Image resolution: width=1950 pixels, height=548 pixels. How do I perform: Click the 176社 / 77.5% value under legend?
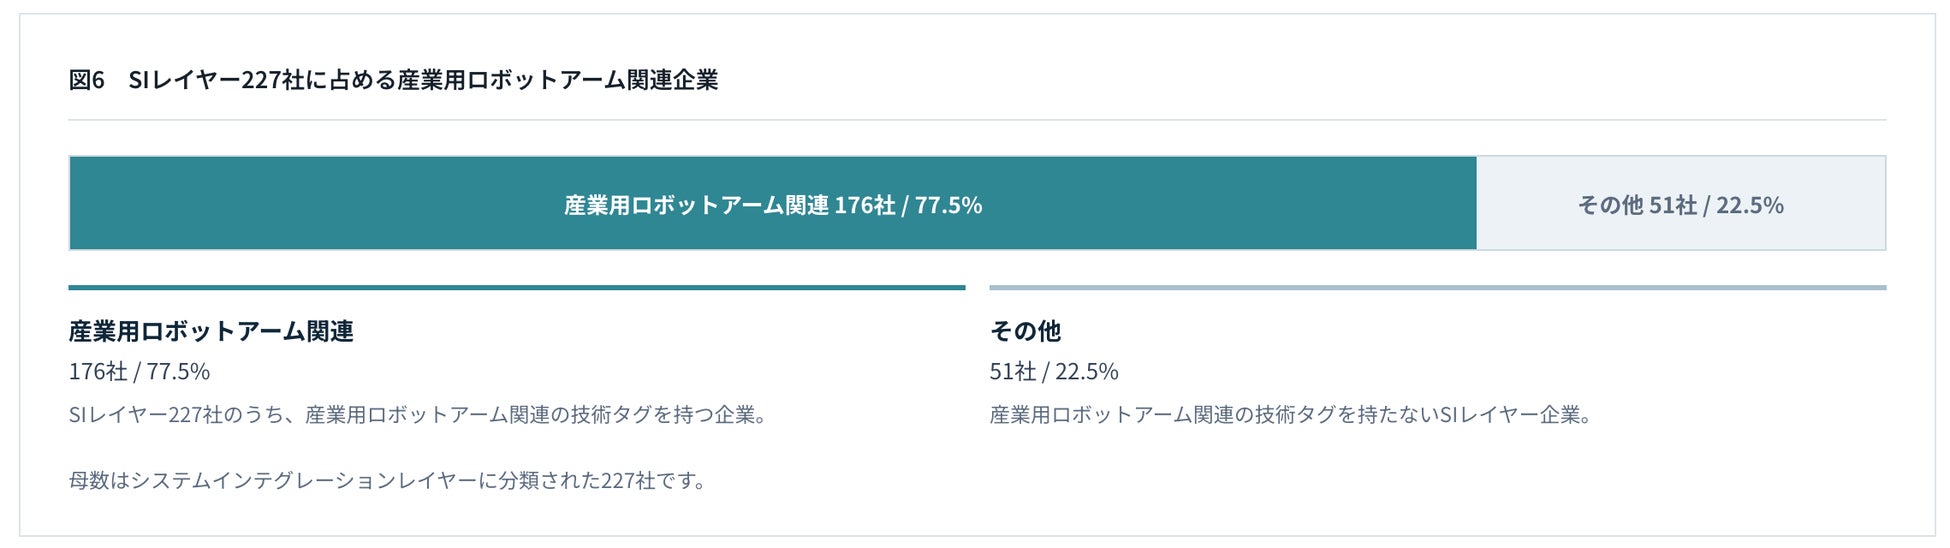tap(139, 372)
